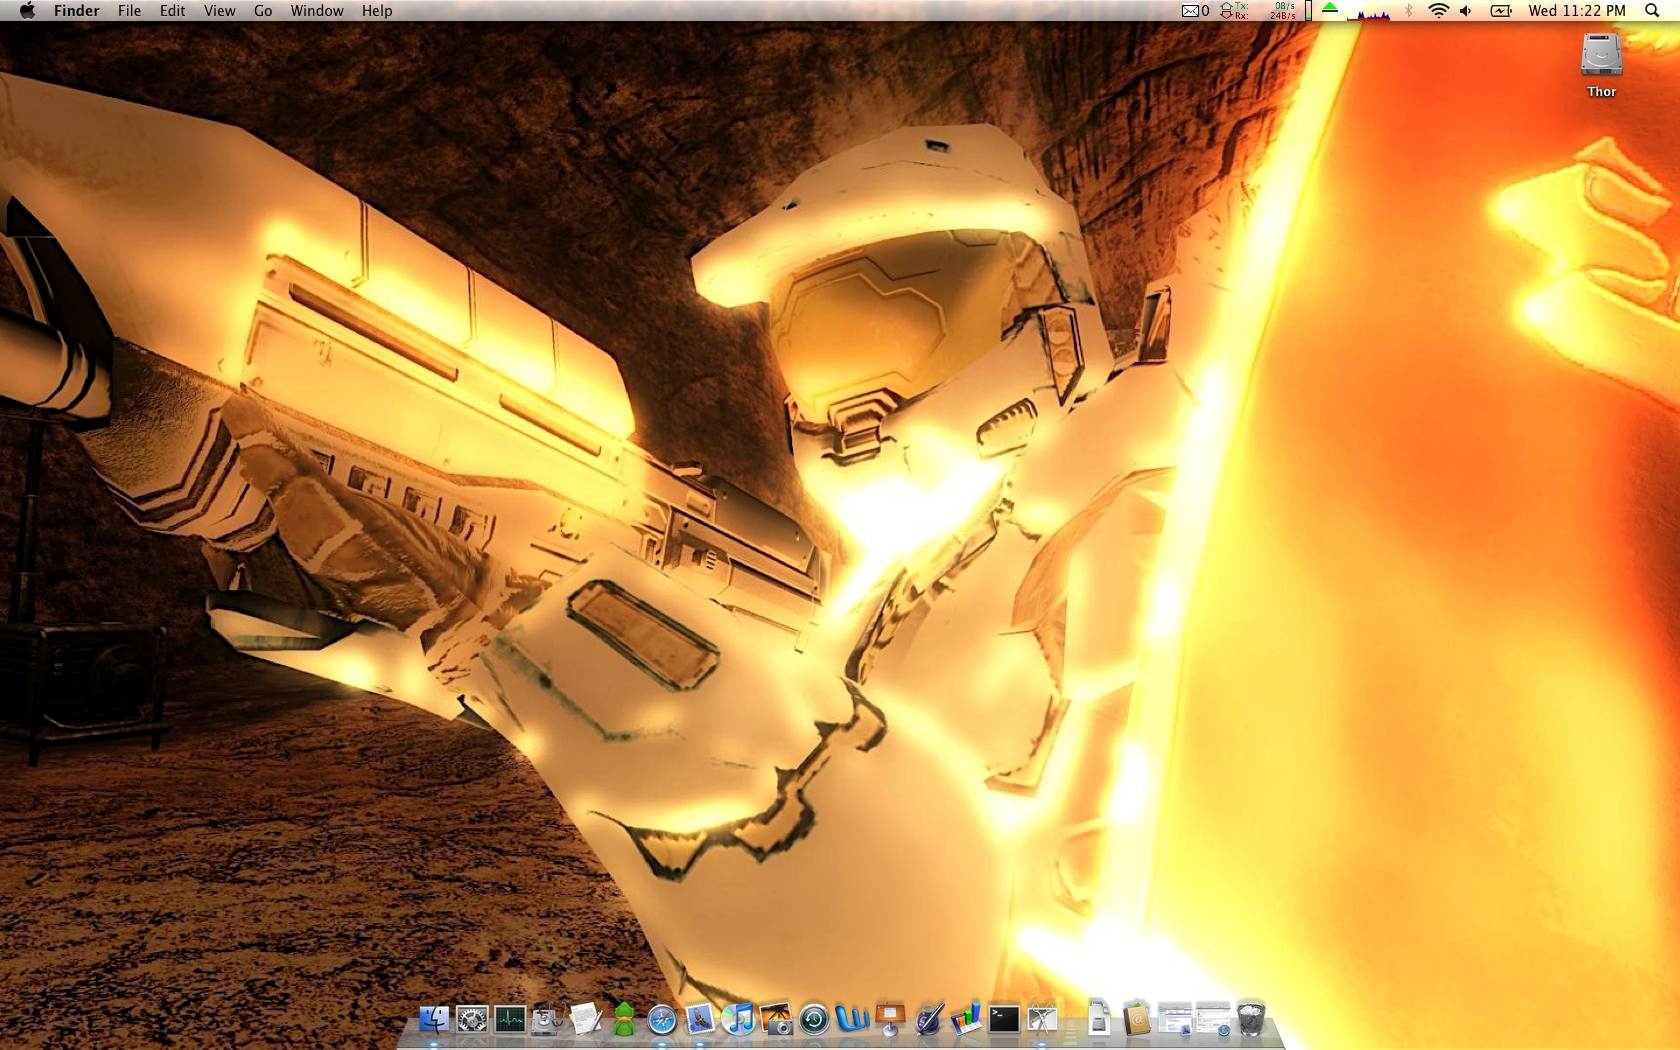Image resolution: width=1680 pixels, height=1050 pixels.
Task: Open the View menu
Action: click(x=219, y=11)
